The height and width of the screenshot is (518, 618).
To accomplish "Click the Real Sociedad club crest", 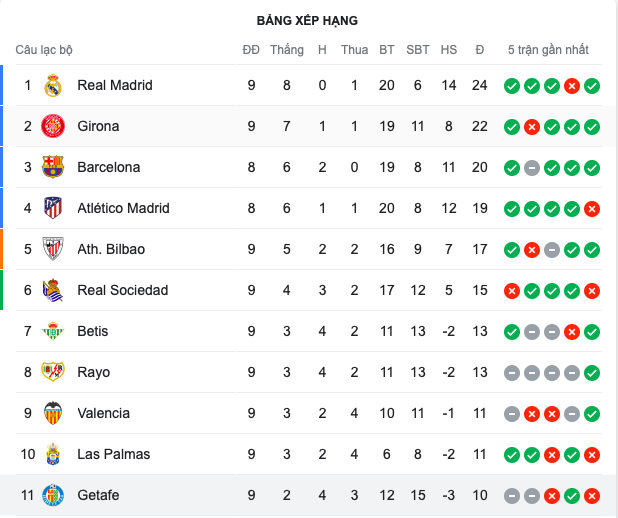I will pos(53,291).
